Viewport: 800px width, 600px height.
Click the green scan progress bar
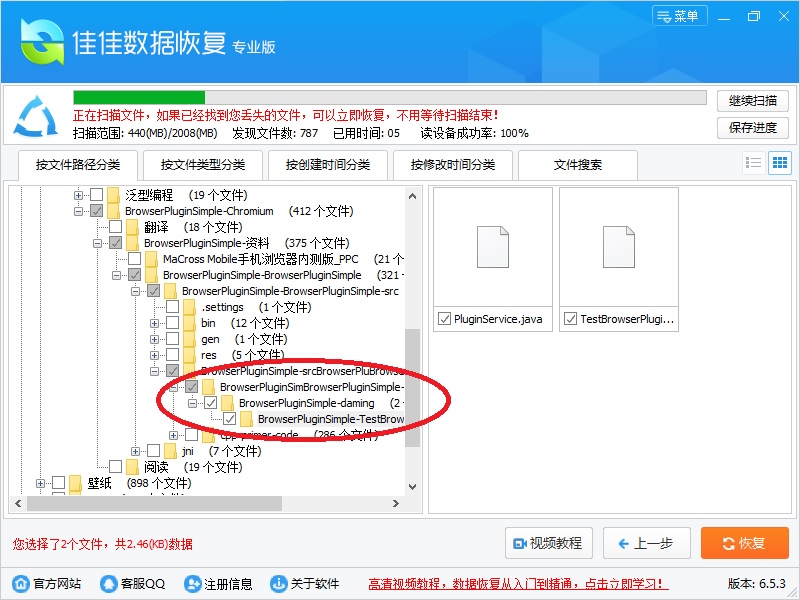(390, 97)
